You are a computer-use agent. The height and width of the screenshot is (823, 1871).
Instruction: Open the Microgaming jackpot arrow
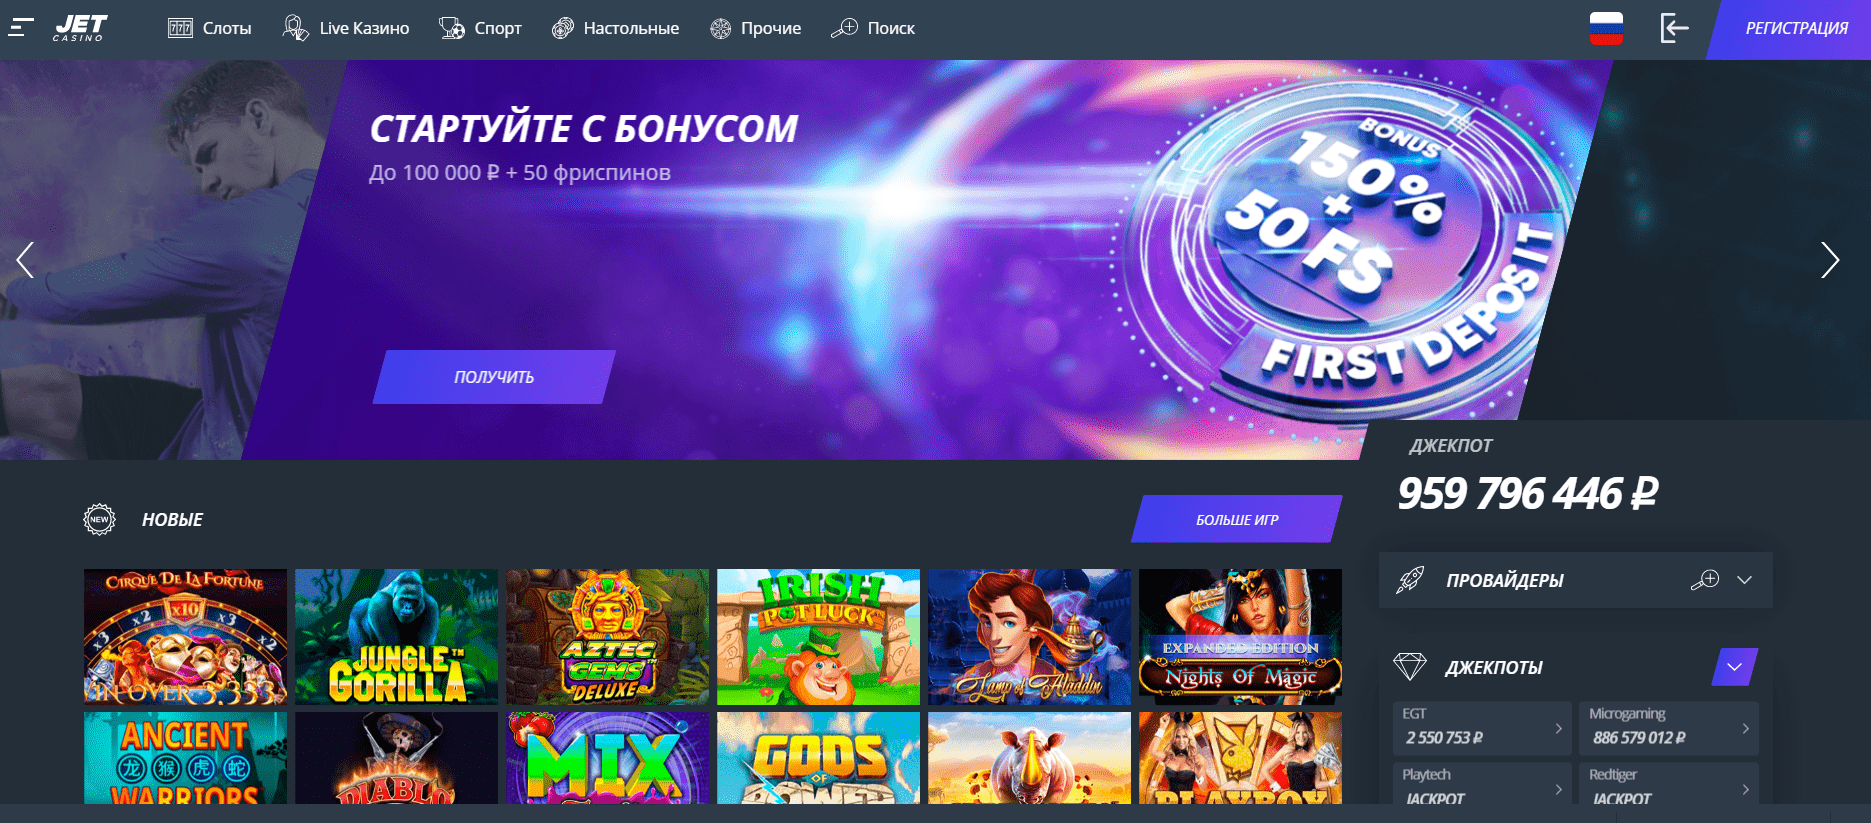[1745, 728]
